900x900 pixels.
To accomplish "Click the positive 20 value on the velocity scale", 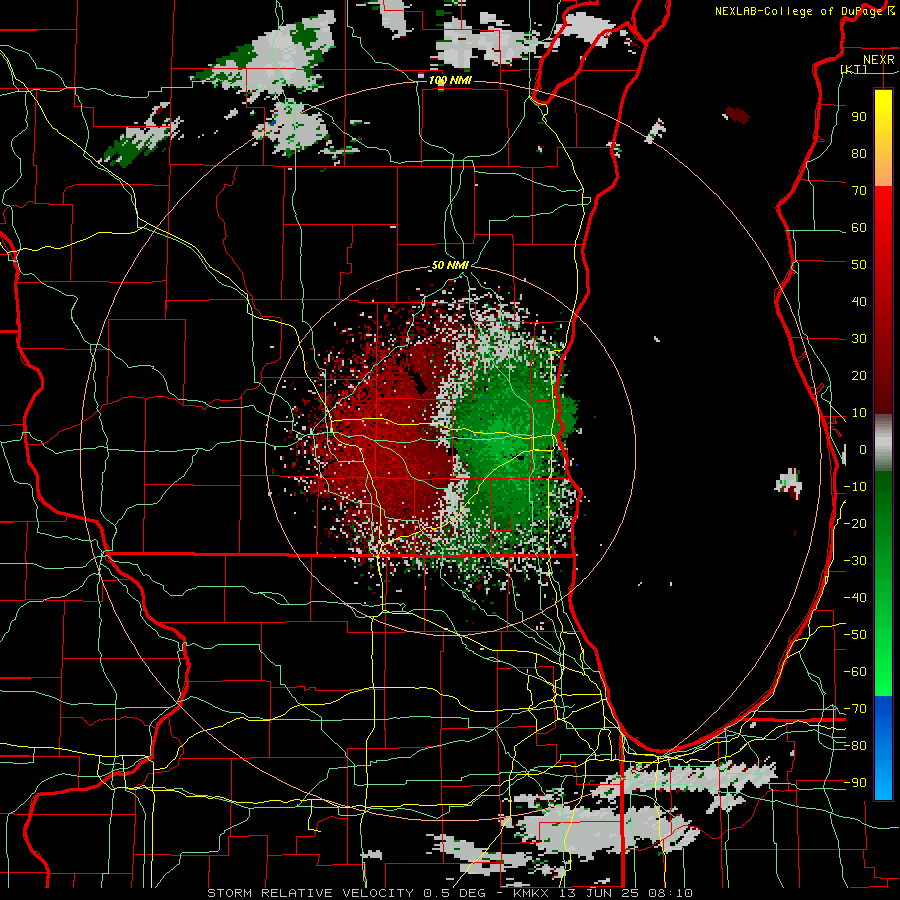I will (859, 375).
